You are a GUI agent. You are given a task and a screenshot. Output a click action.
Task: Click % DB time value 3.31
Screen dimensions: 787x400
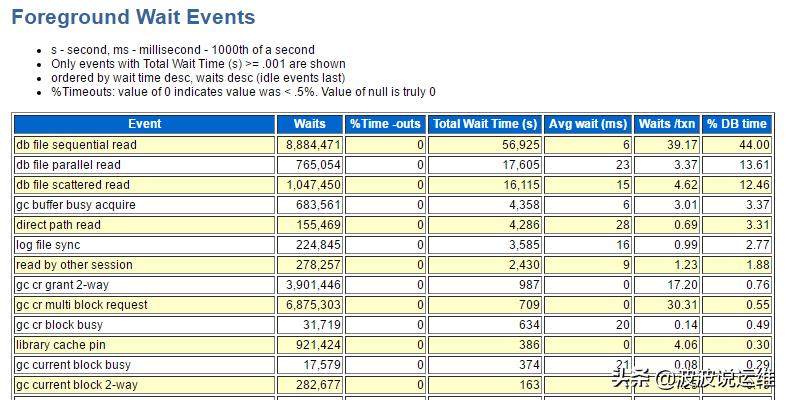(x=757, y=225)
